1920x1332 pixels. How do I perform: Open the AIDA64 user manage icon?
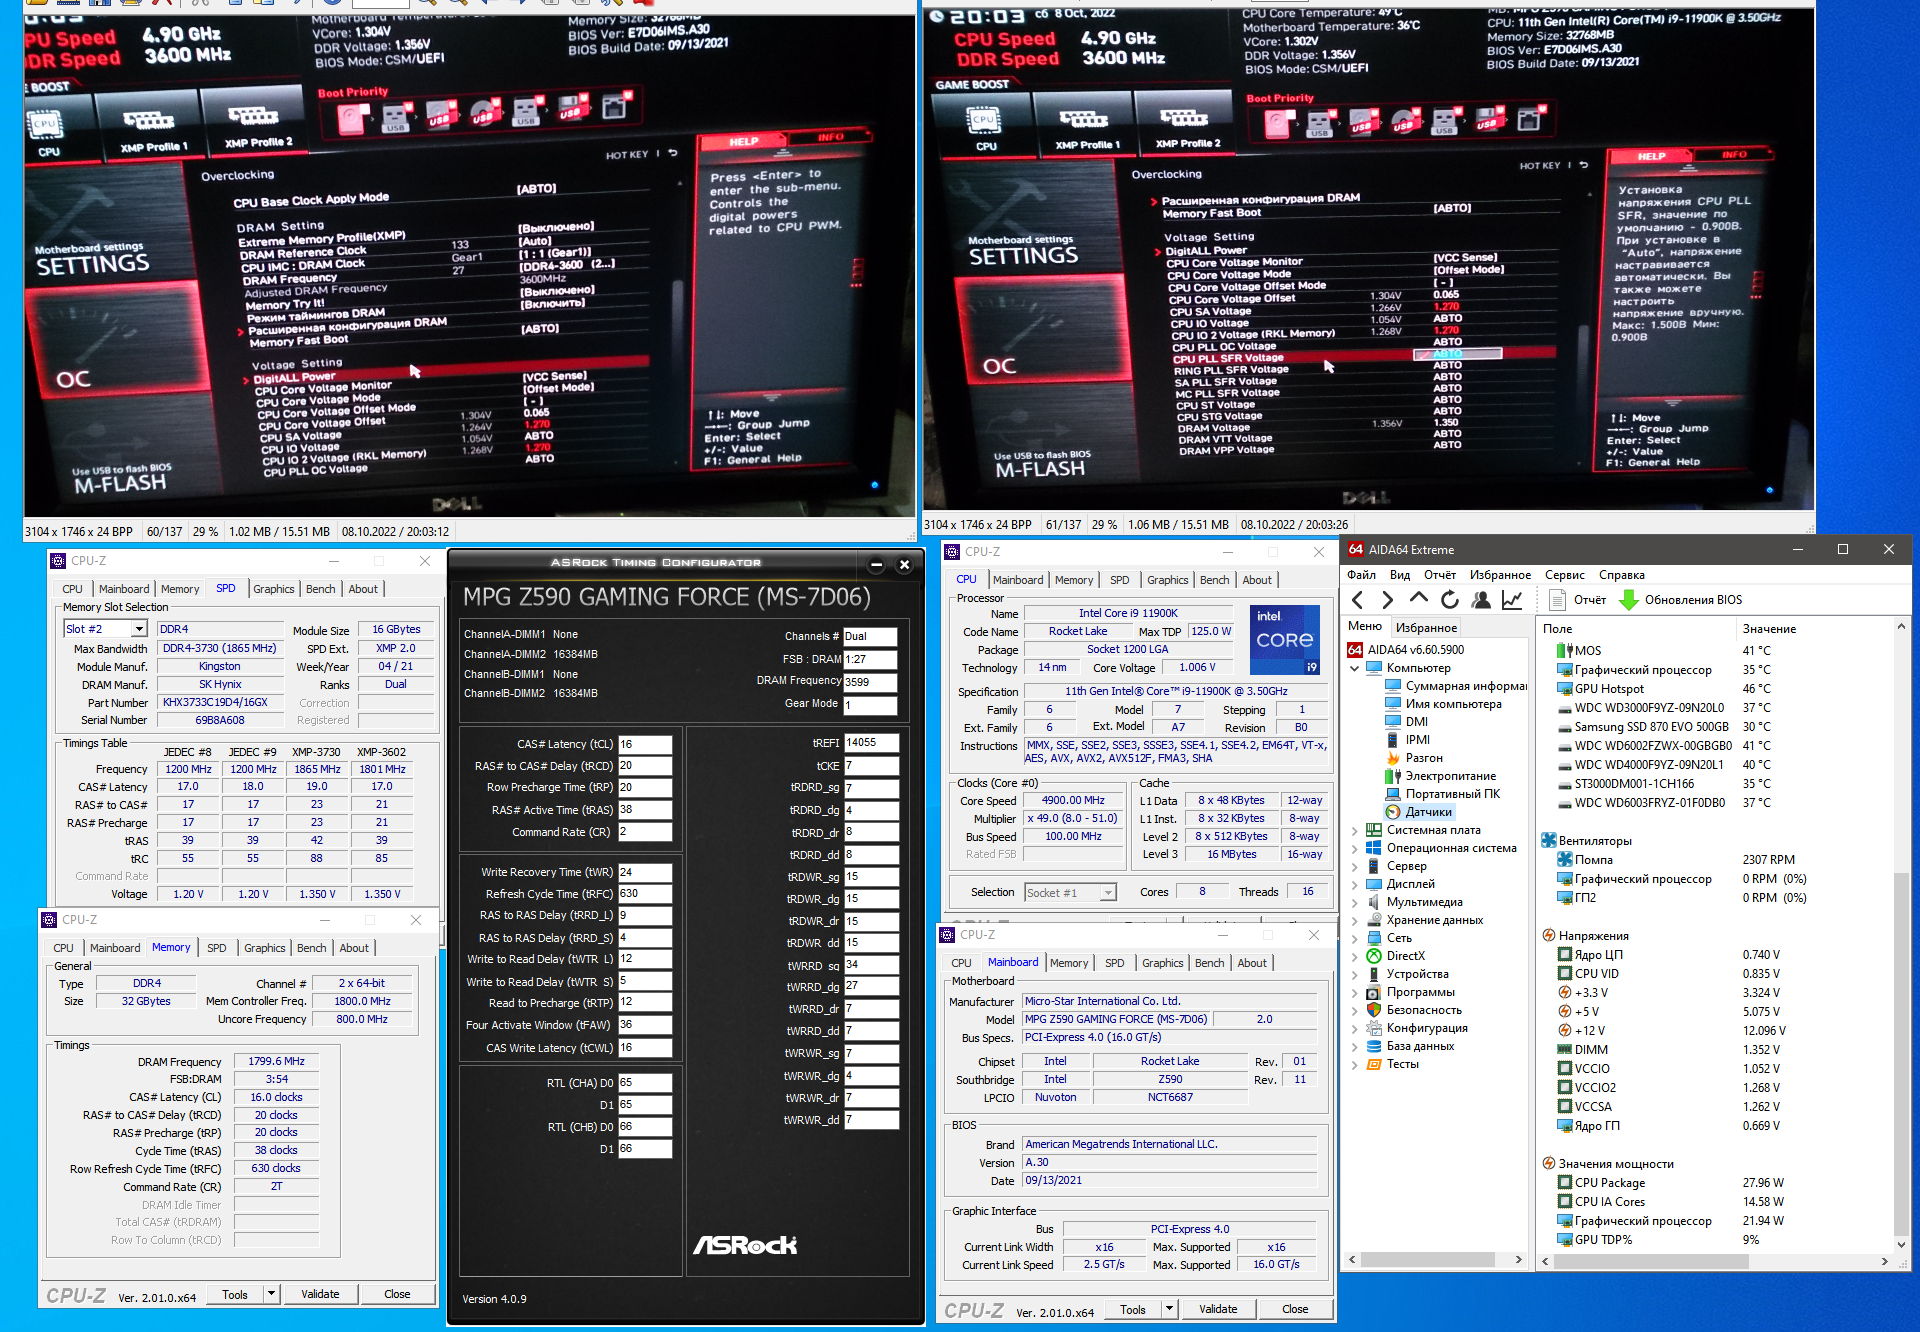[x=1481, y=600]
